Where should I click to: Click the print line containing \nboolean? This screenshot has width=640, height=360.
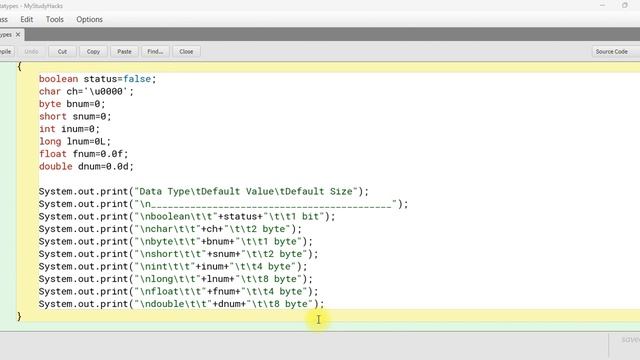(x=187, y=216)
